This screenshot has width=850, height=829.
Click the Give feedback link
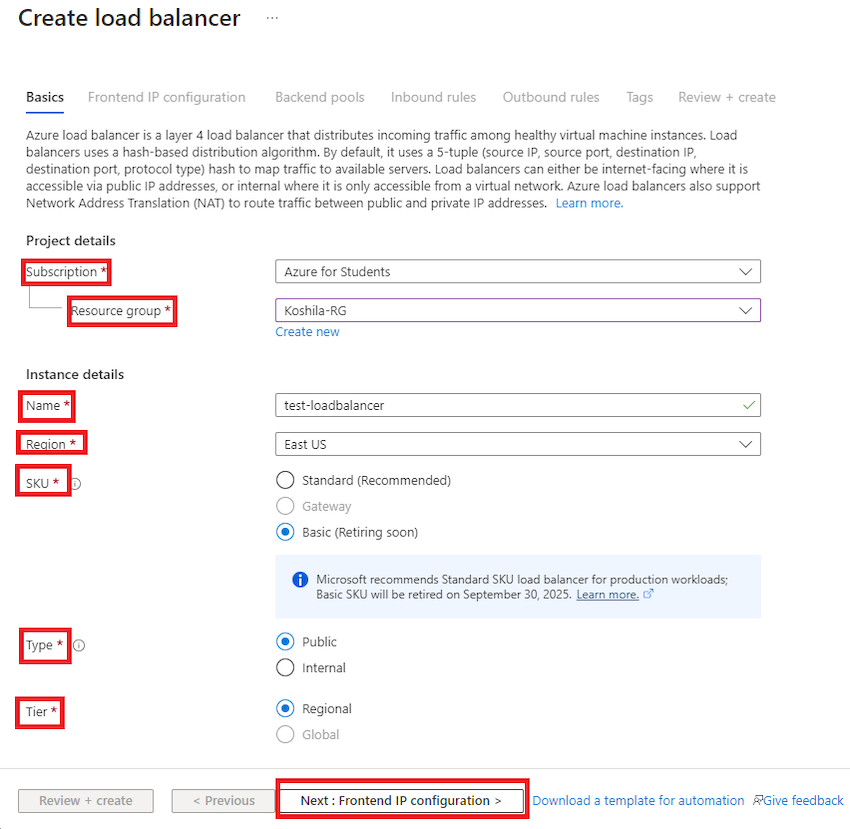point(799,801)
